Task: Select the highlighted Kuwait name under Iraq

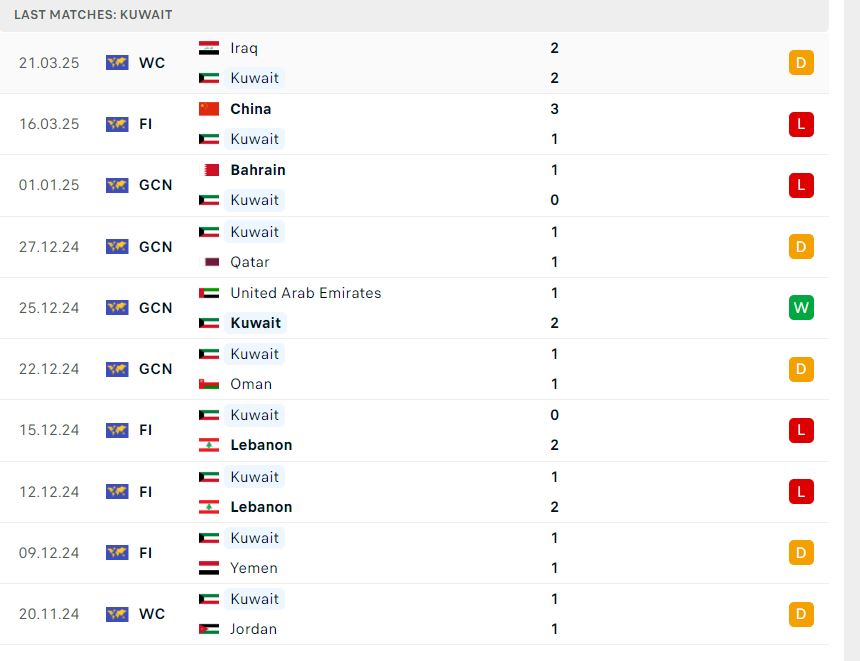Action: 254,78
